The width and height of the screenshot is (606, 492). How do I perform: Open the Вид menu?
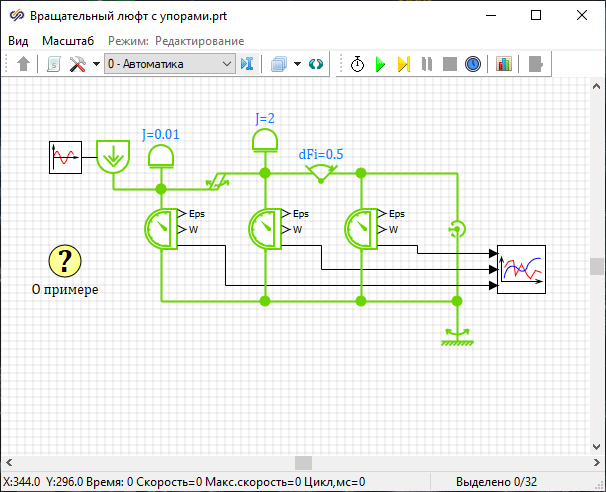[18, 40]
